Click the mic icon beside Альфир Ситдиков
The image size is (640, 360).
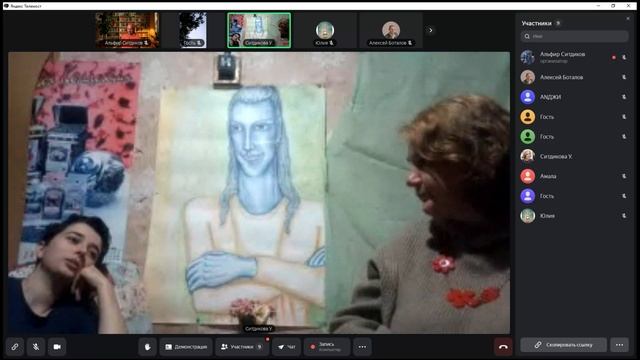(624, 58)
